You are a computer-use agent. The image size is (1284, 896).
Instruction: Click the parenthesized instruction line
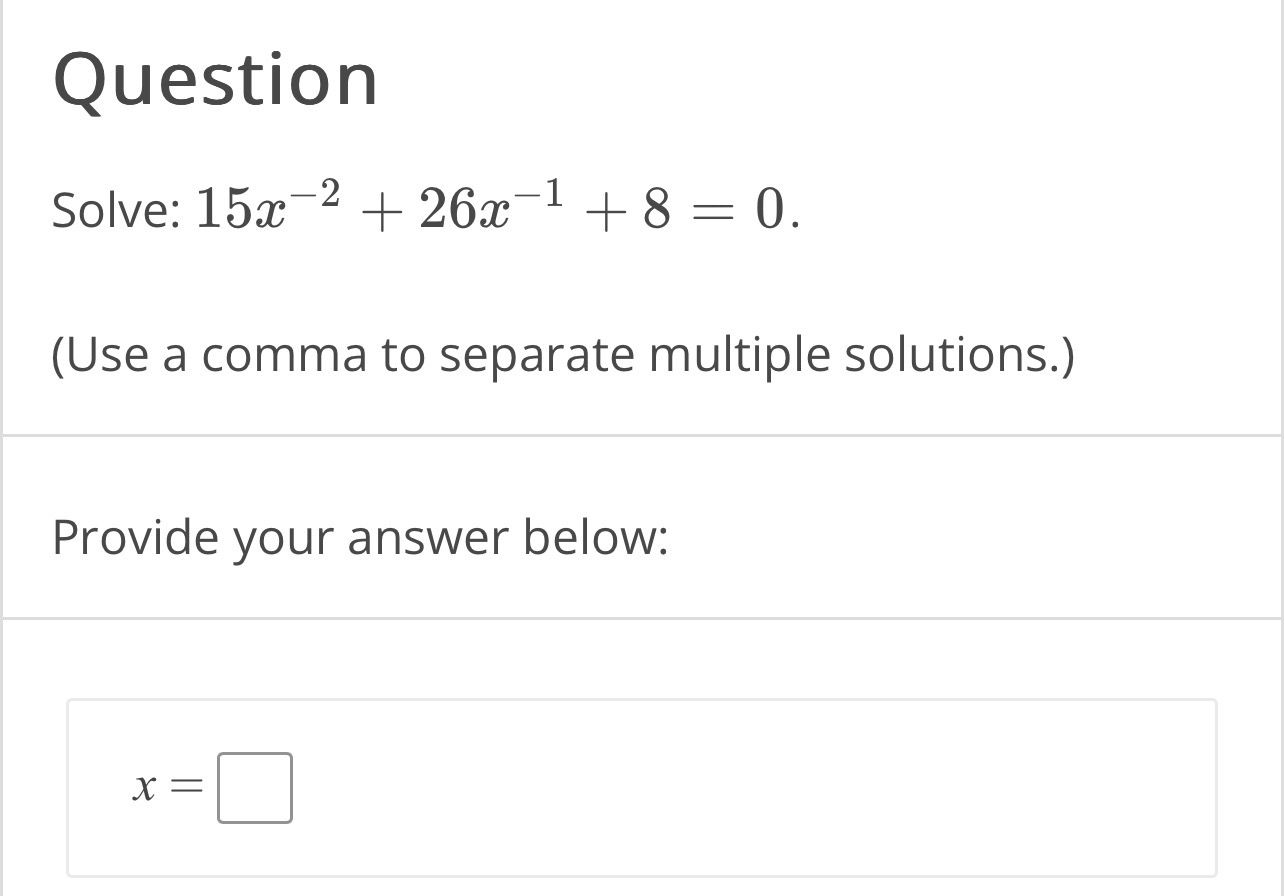565,353
